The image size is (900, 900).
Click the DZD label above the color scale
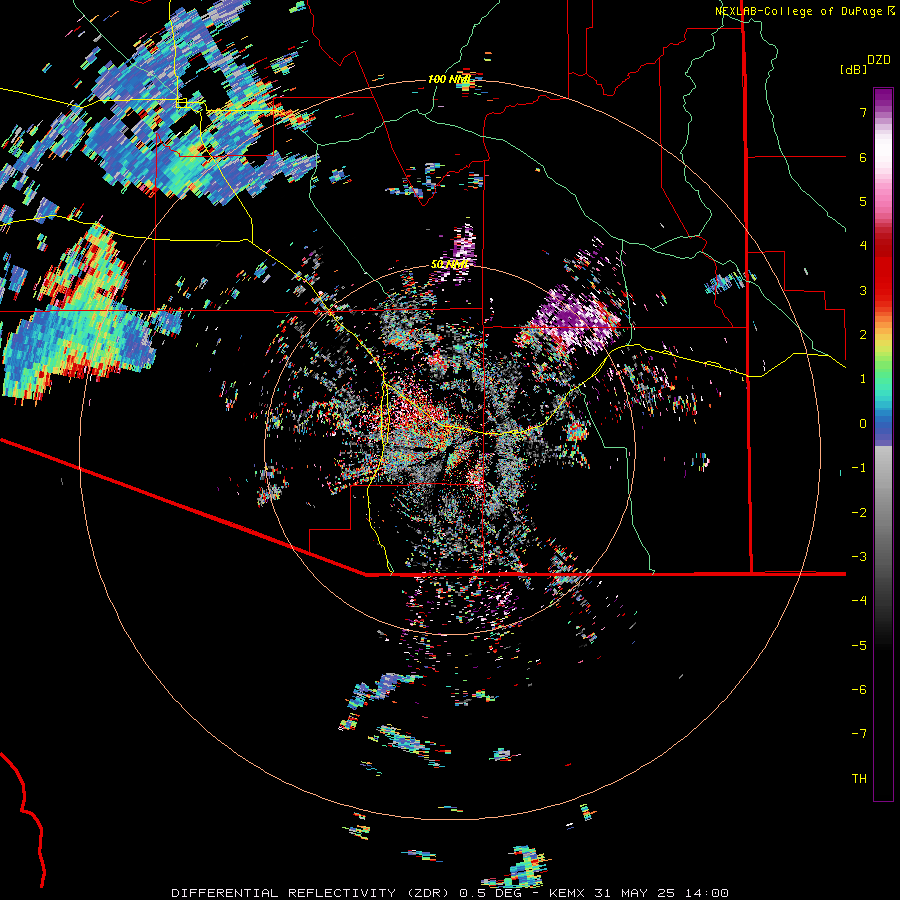(x=879, y=60)
